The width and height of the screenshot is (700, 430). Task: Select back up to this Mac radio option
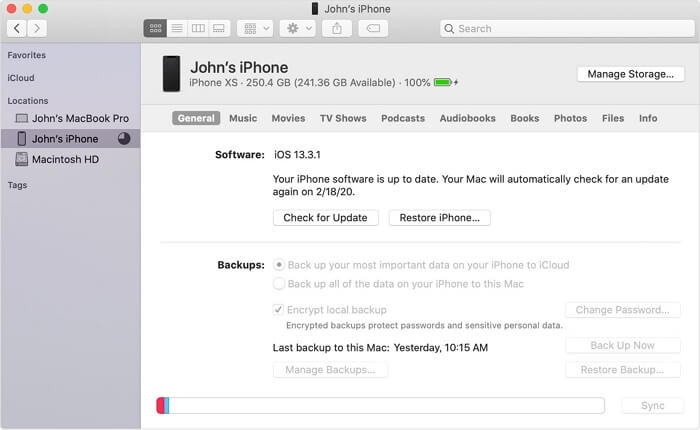279,284
